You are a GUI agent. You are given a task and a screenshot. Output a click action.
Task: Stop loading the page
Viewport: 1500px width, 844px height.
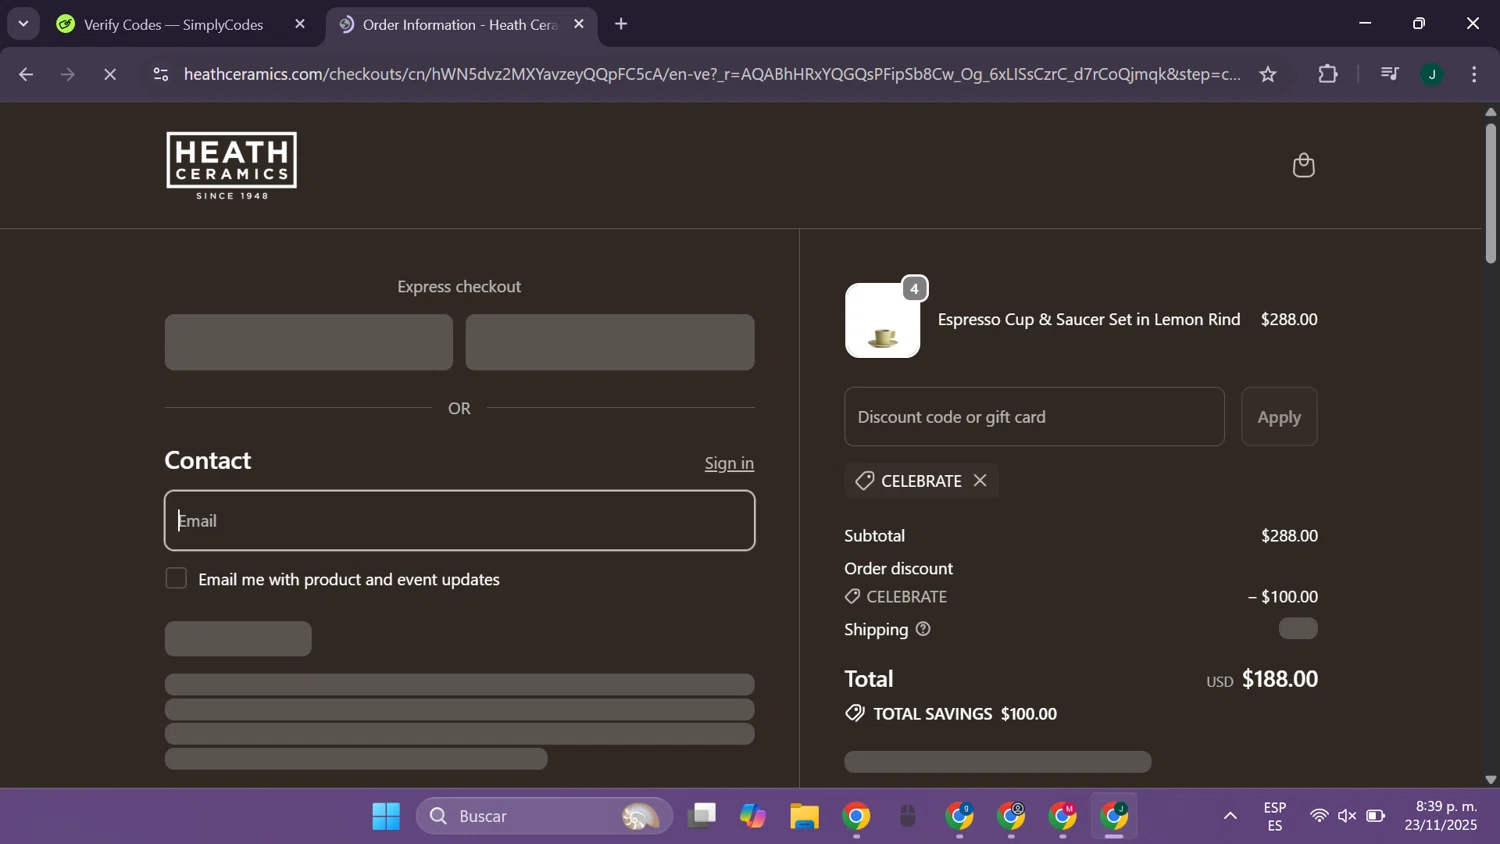pyautogui.click(x=110, y=74)
